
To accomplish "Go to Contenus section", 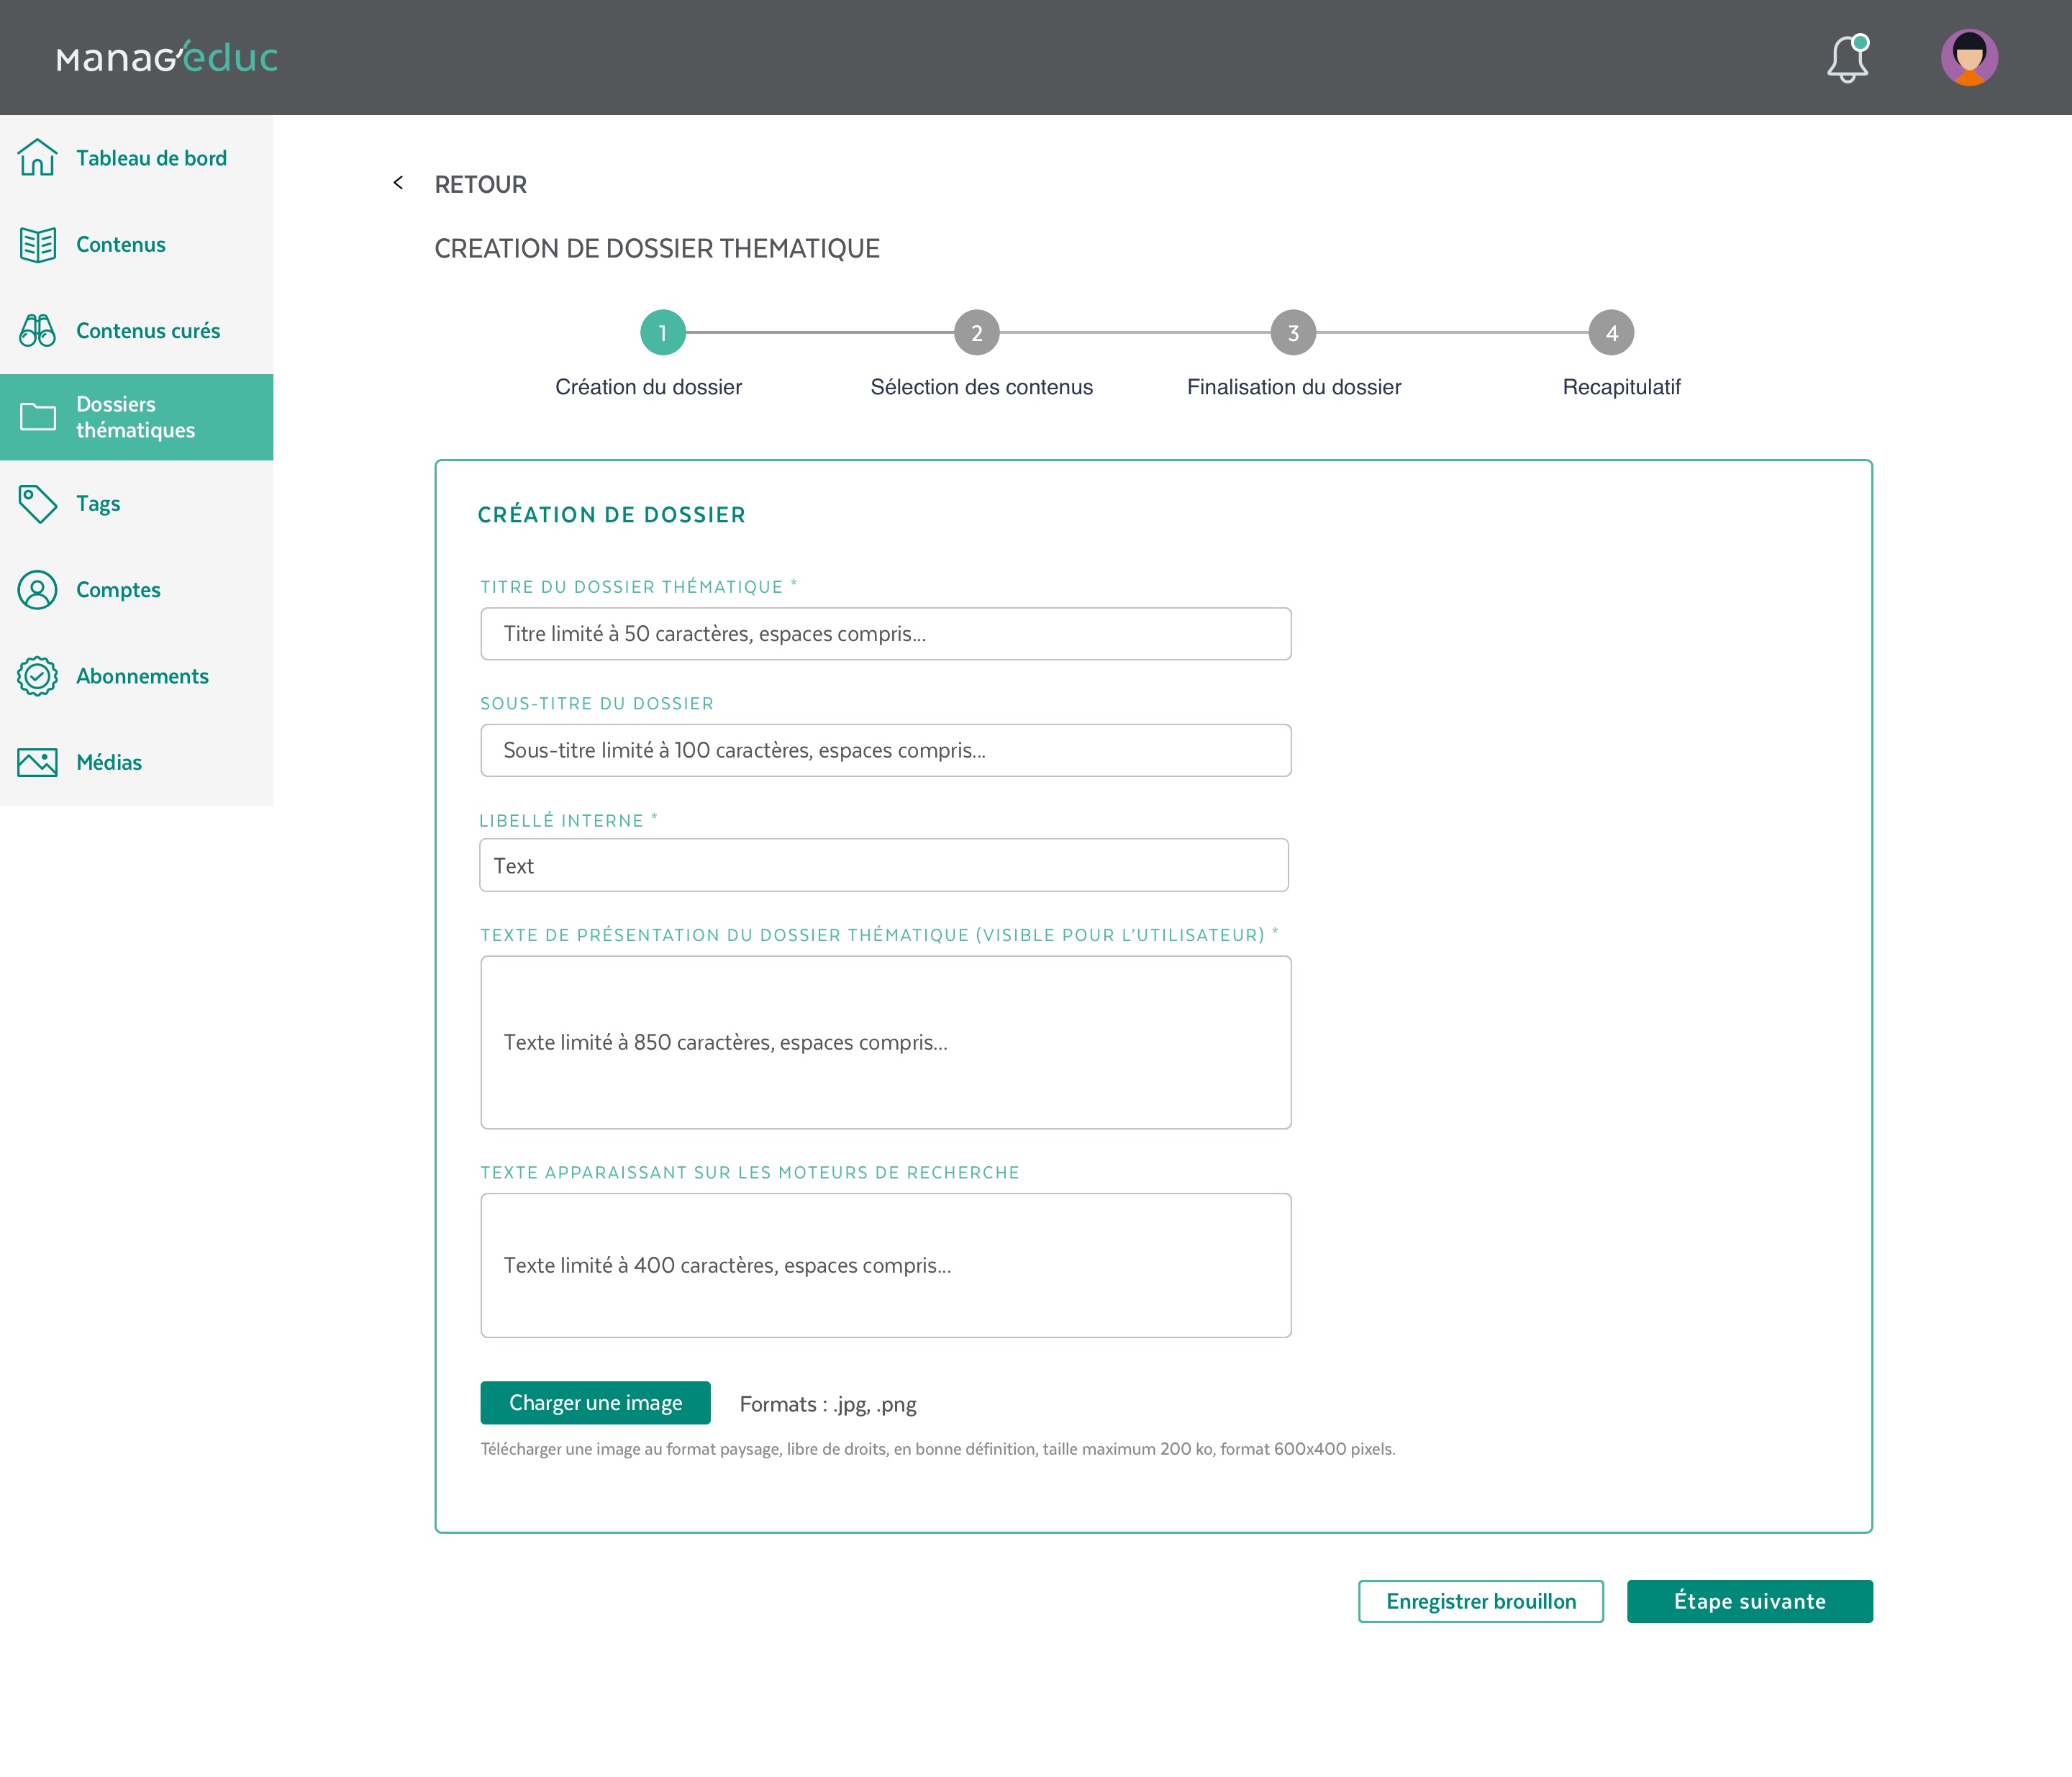I will pyautogui.click(x=137, y=245).
